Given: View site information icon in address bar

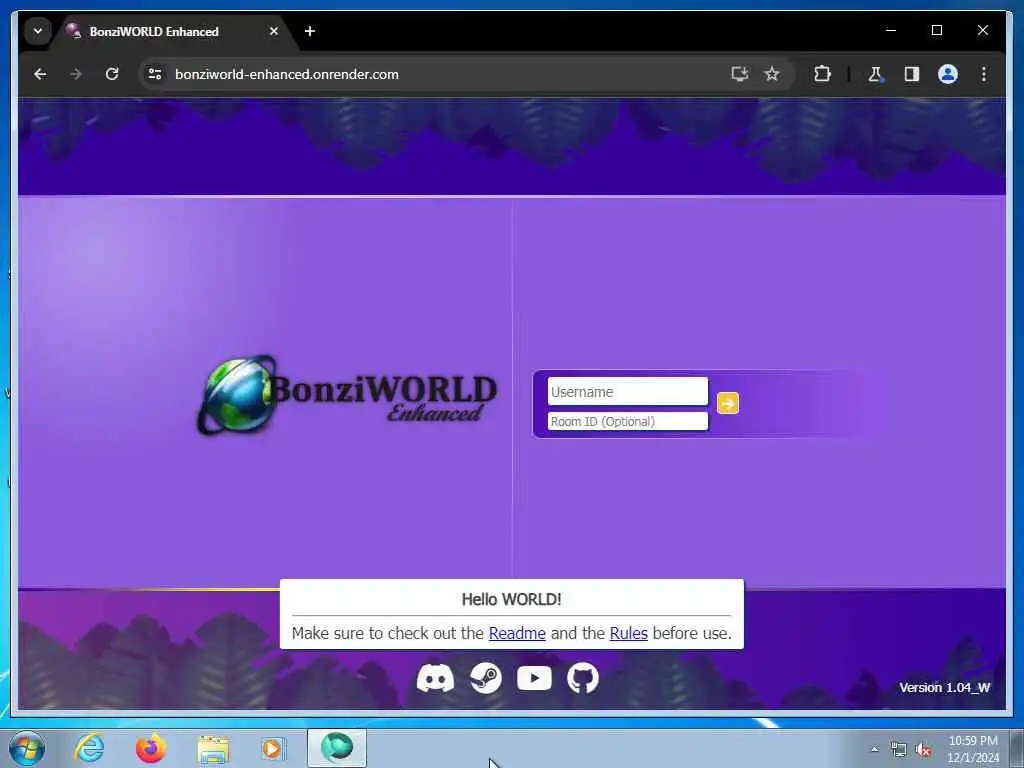Looking at the screenshot, I should 155,74.
